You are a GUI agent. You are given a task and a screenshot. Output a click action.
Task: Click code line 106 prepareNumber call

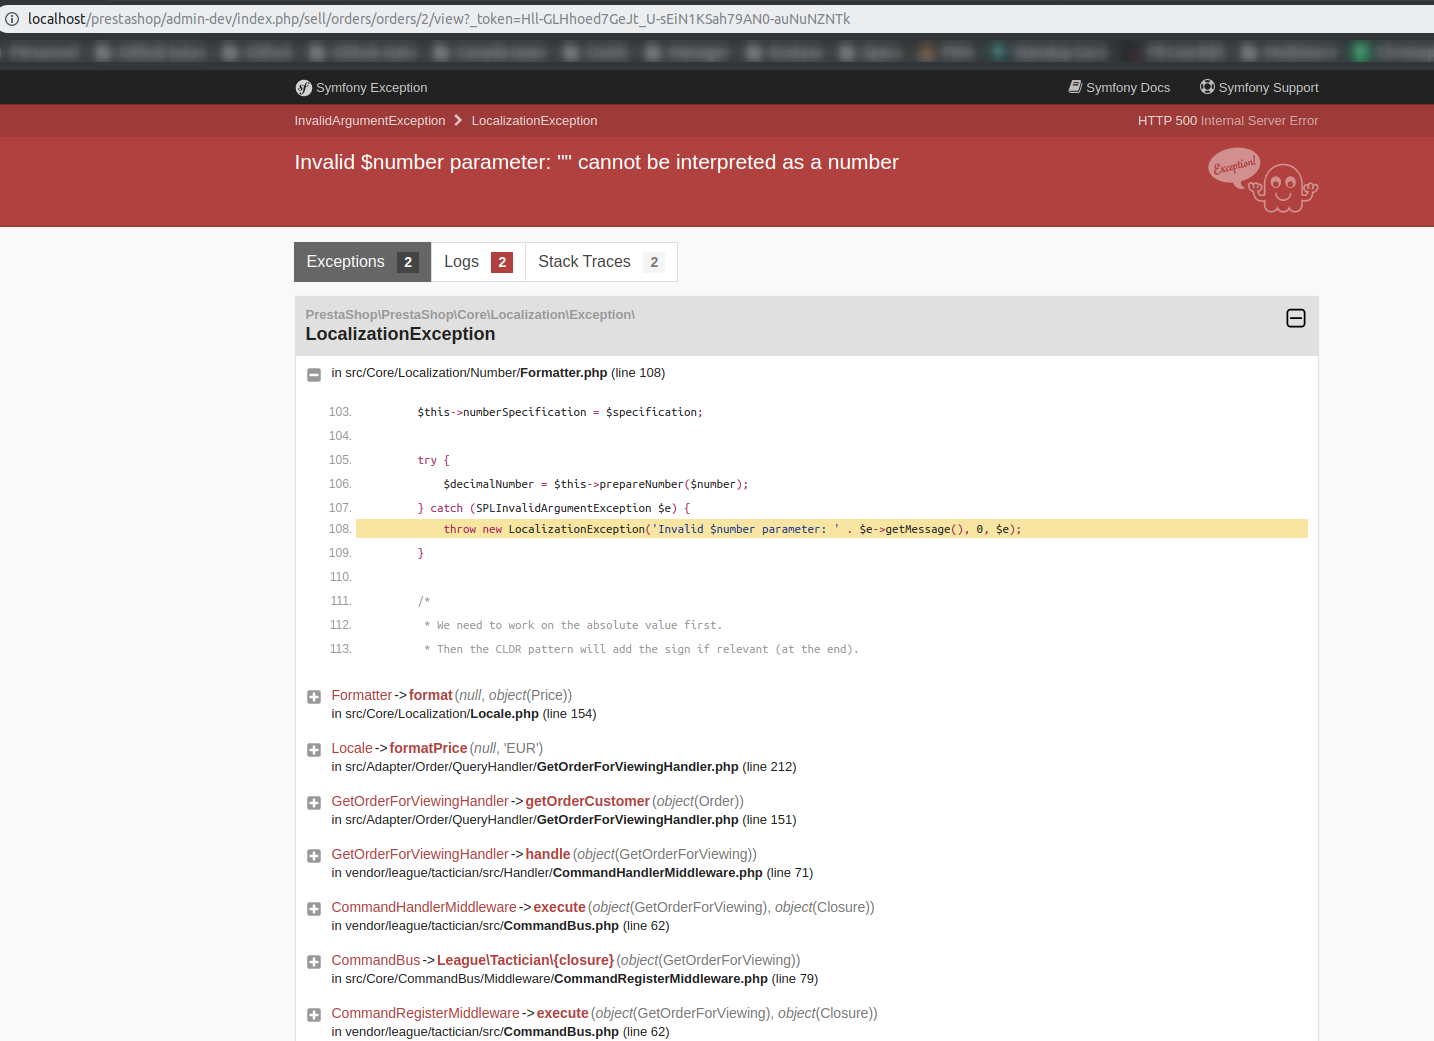tap(596, 484)
